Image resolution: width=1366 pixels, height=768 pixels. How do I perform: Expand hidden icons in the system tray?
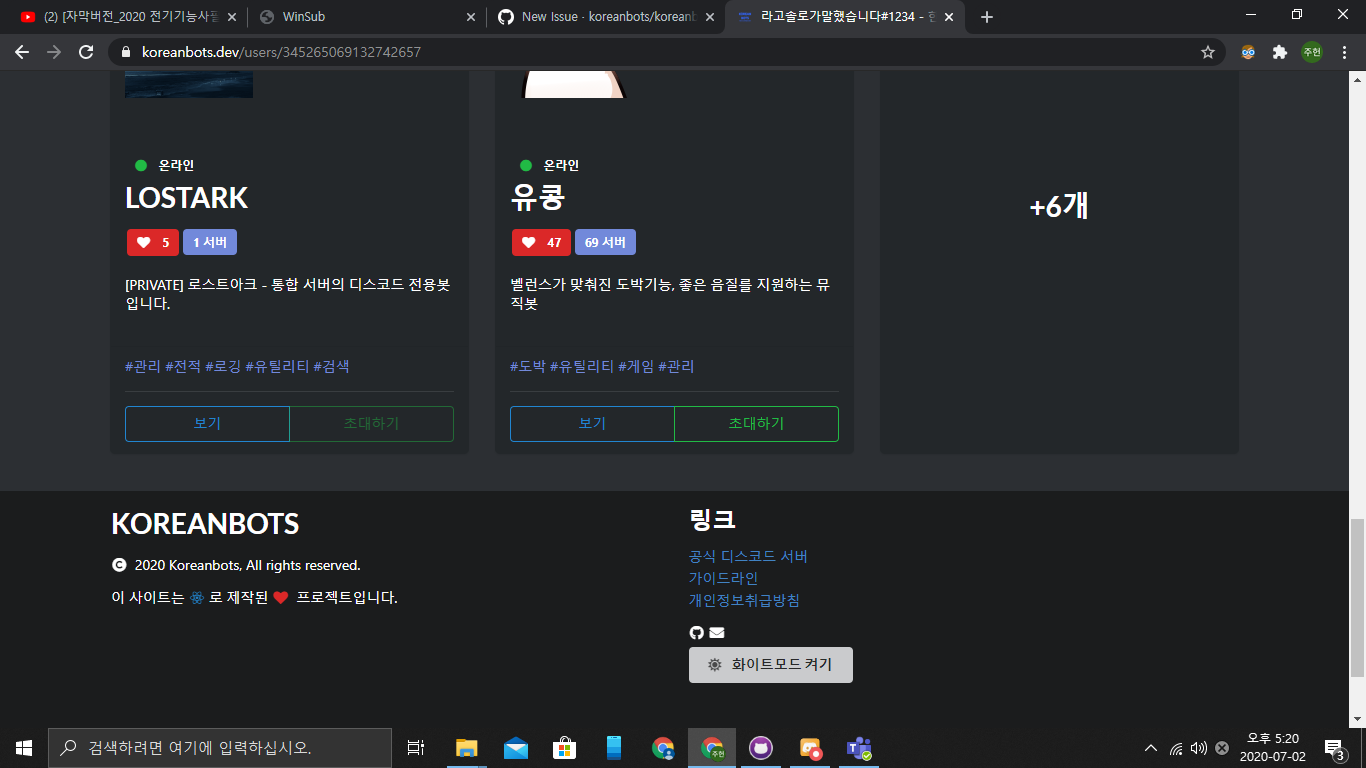pos(1150,747)
